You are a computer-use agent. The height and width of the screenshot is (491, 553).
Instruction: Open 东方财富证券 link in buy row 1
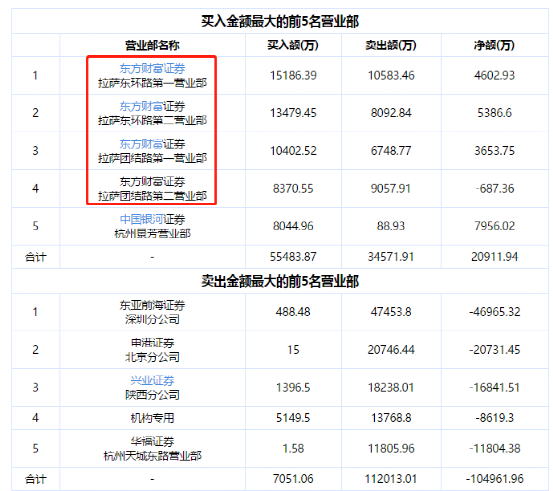pos(152,68)
